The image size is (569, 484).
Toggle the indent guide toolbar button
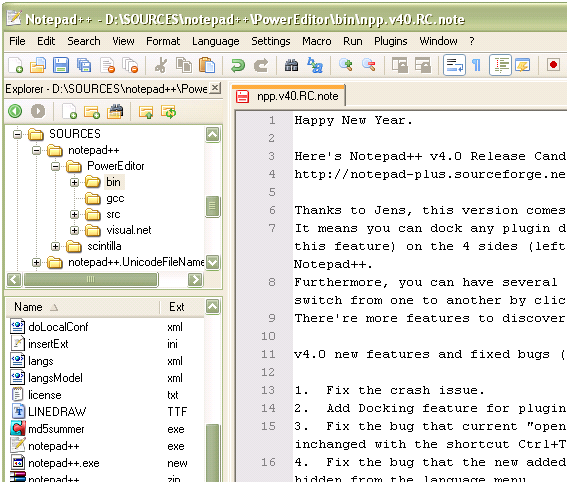click(500, 65)
